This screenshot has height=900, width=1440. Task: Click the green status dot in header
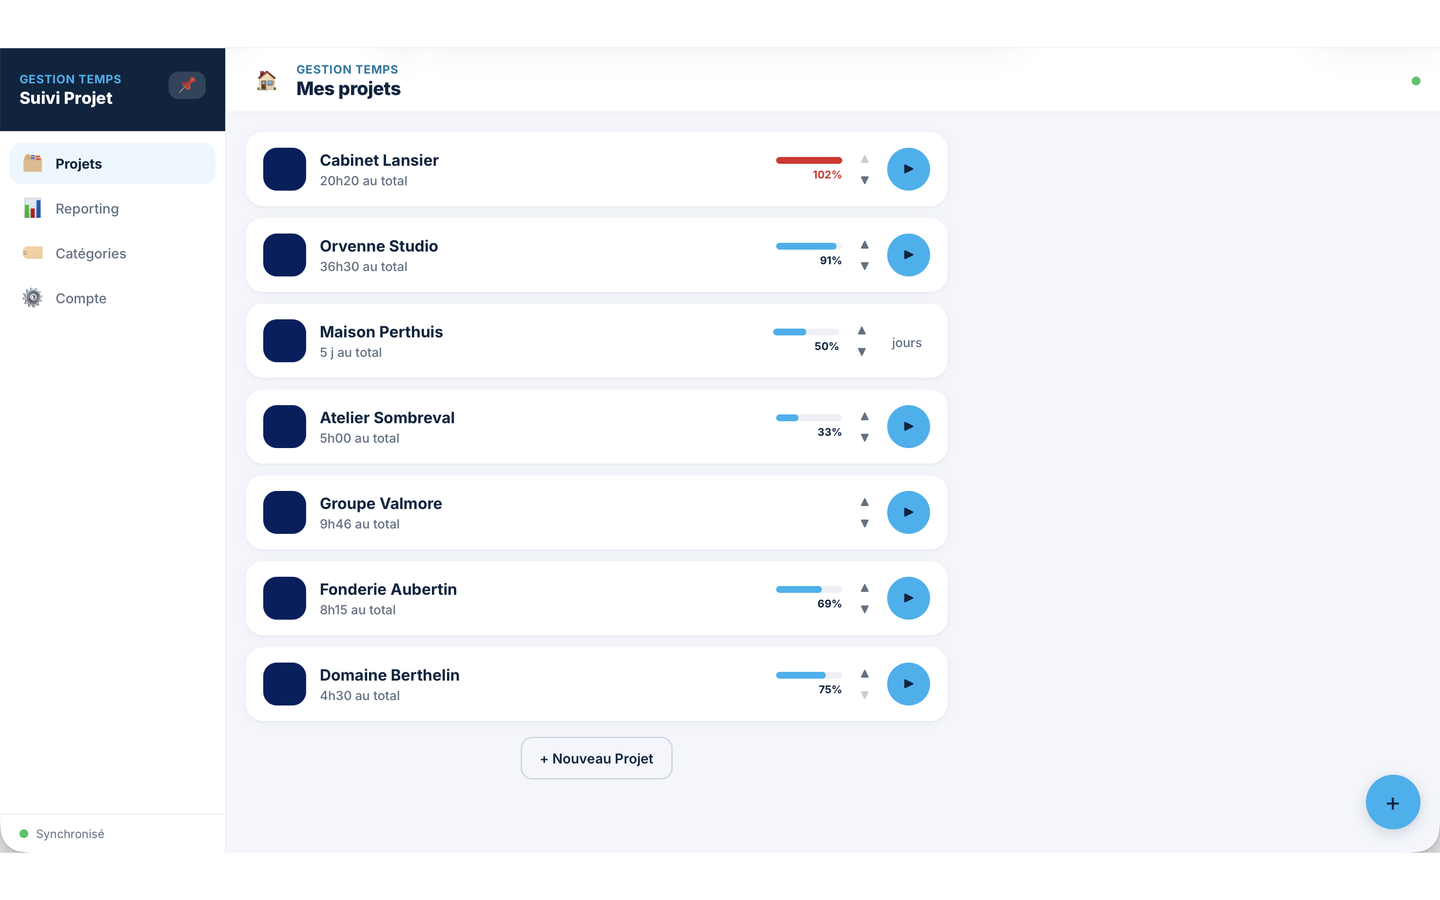1416,81
